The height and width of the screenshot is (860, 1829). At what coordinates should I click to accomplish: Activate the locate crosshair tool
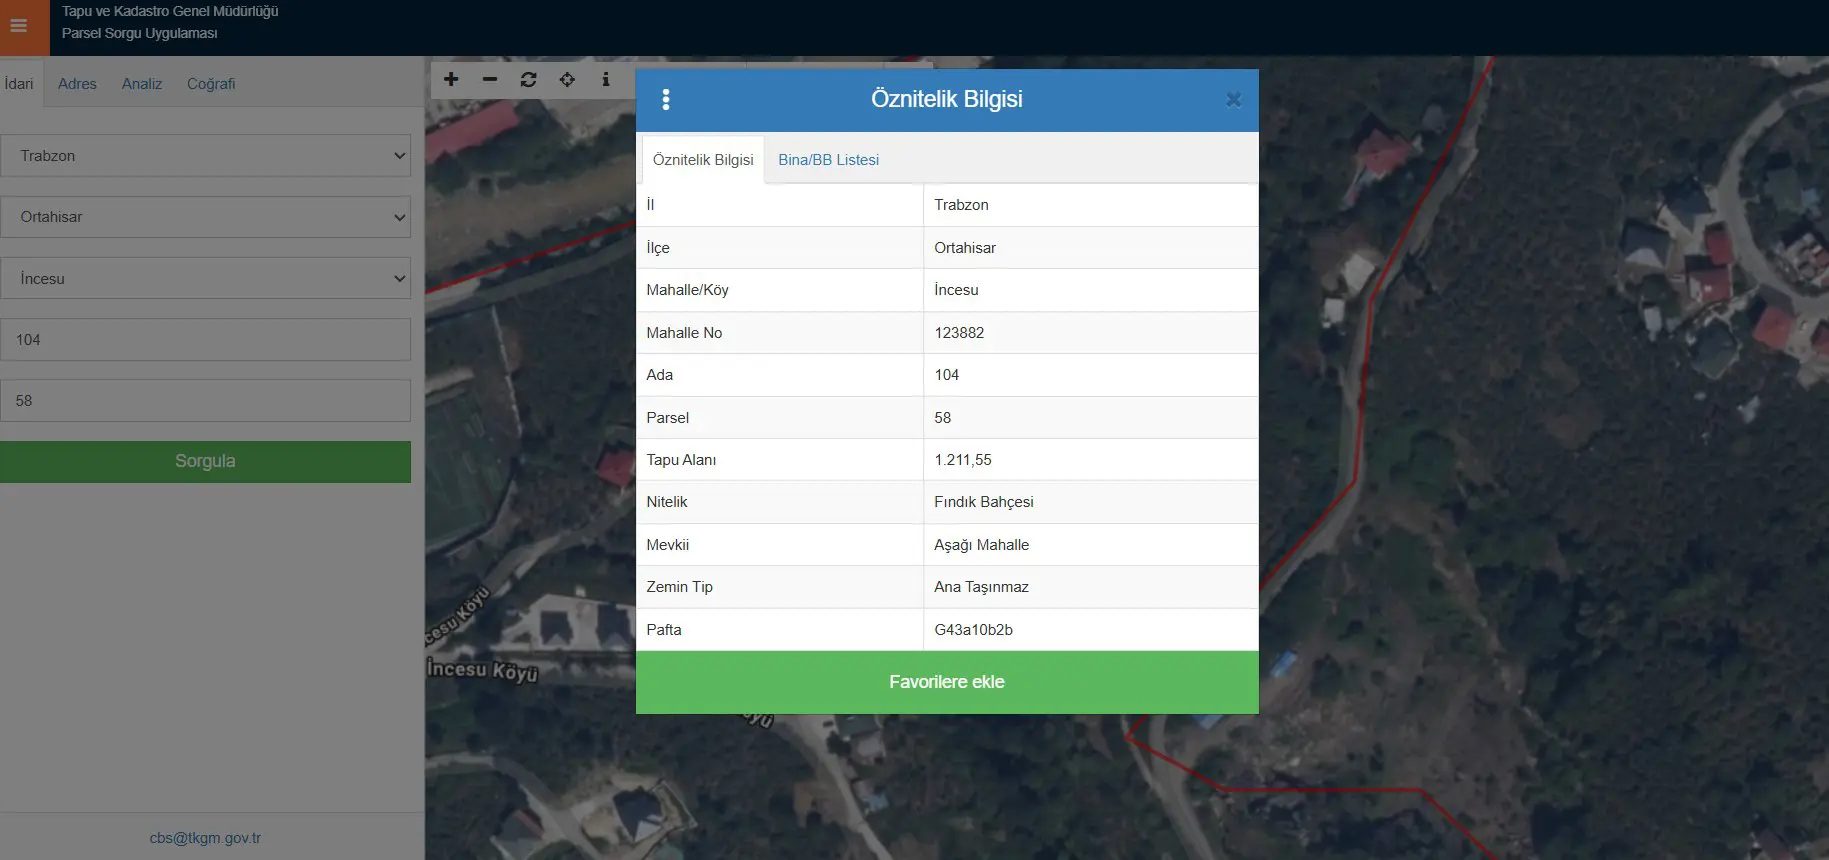[567, 79]
